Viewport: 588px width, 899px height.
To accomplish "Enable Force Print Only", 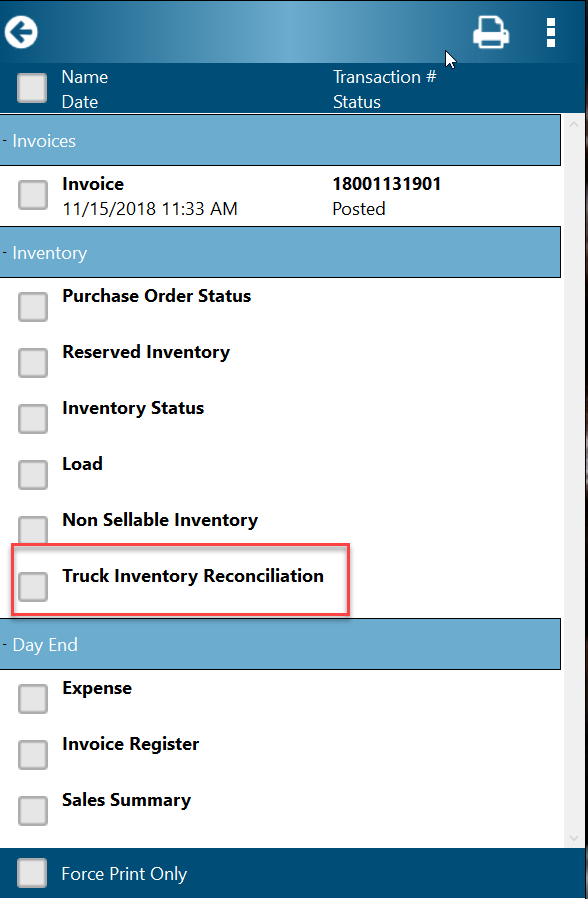I will pos(32,873).
